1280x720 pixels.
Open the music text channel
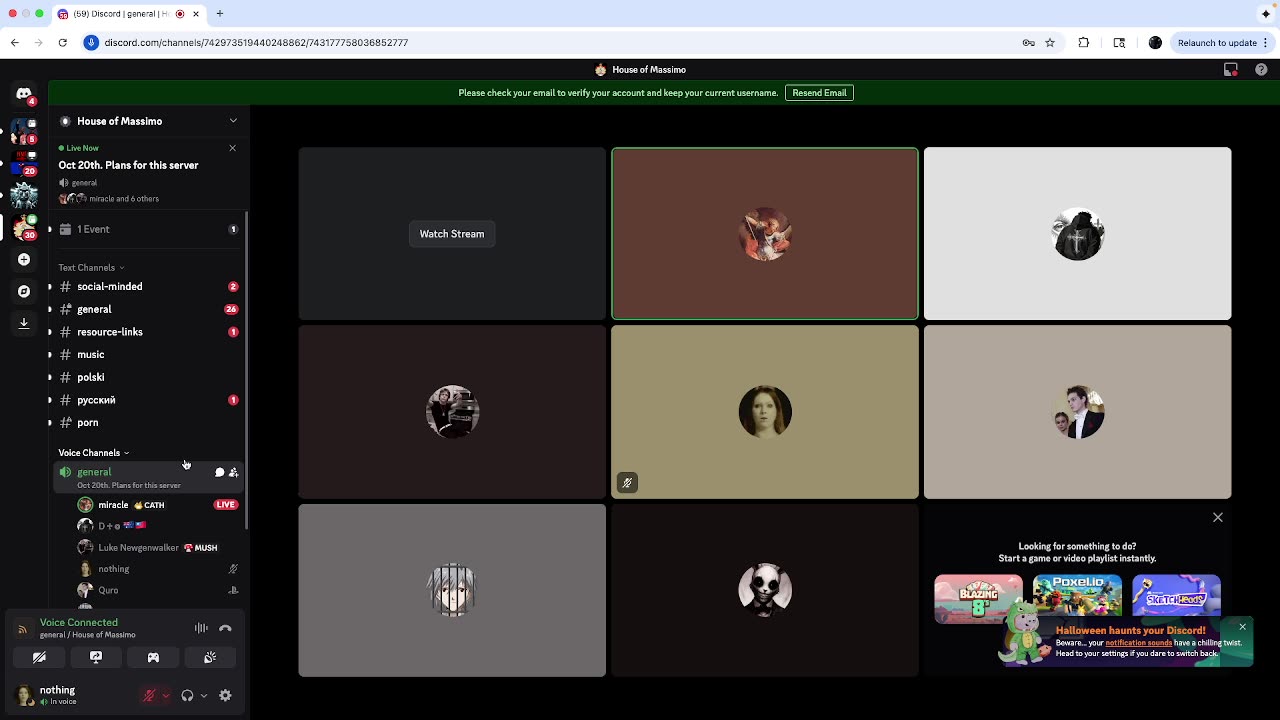(149, 355)
